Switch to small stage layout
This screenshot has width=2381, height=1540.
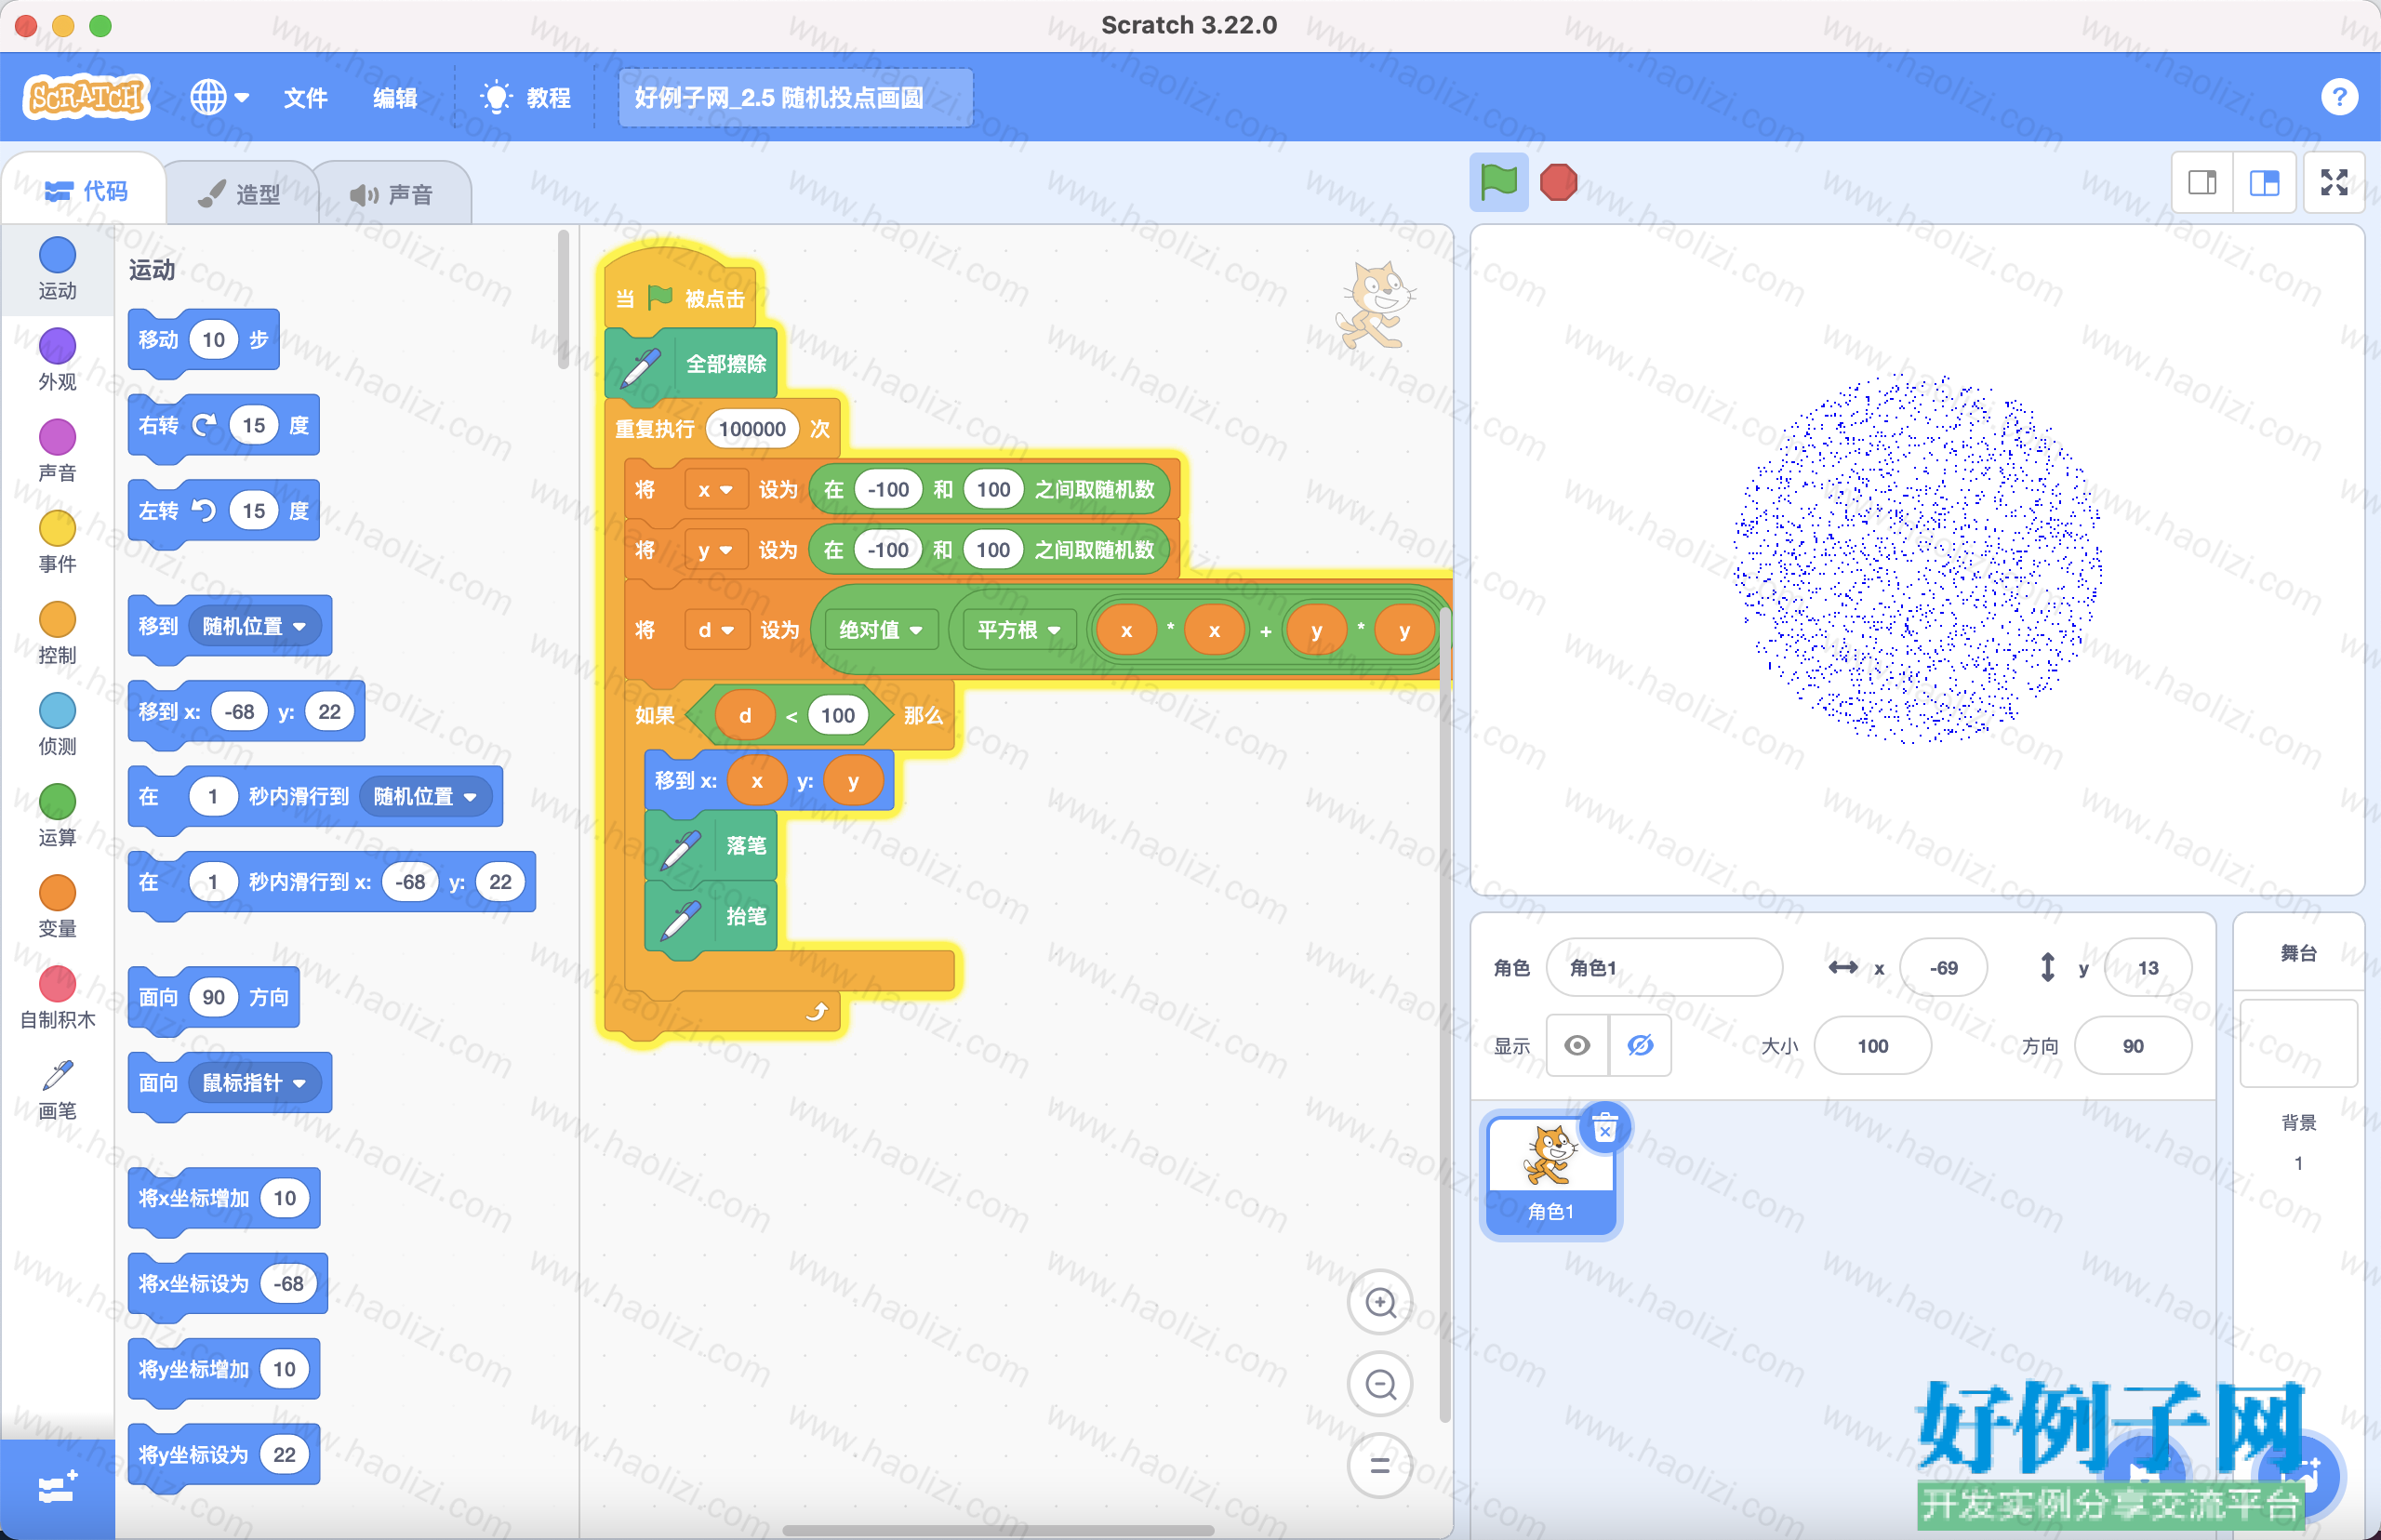(2202, 182)
